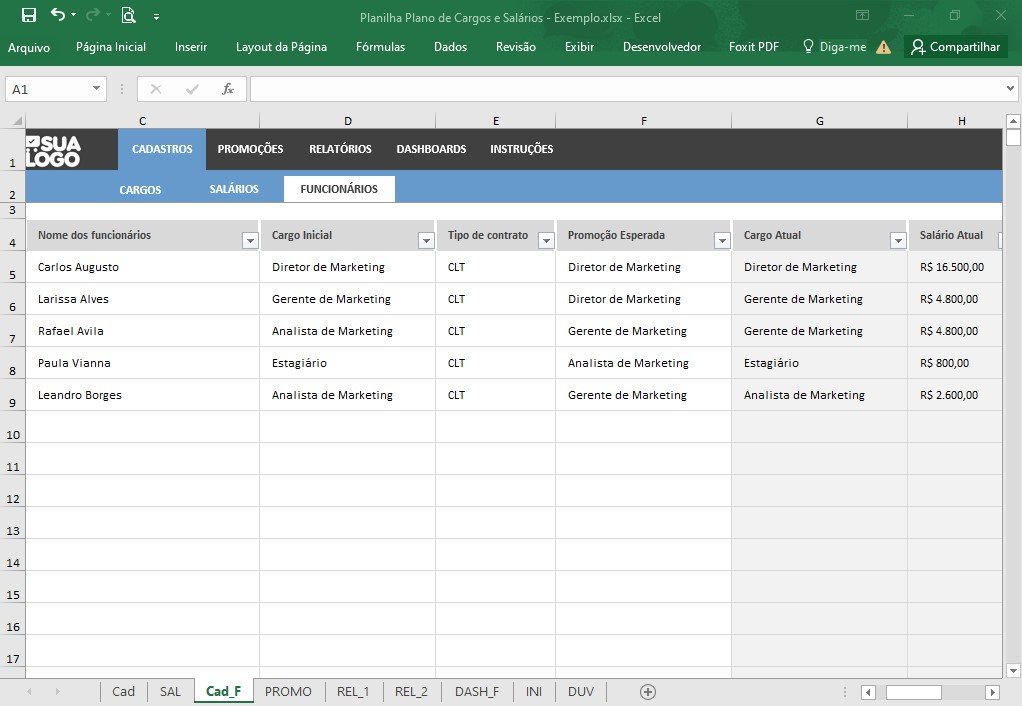1022x706 pixels.
Task: Click the Compartilhar share button
Action: click(956, 46)
